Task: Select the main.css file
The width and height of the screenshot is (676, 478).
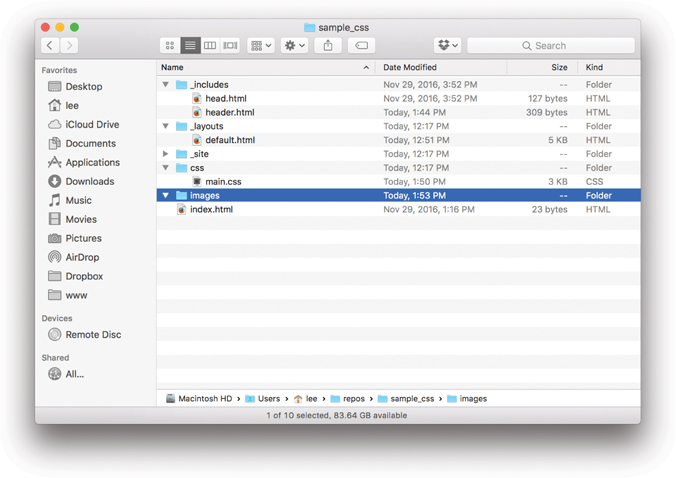Action: tap(223, 182)
